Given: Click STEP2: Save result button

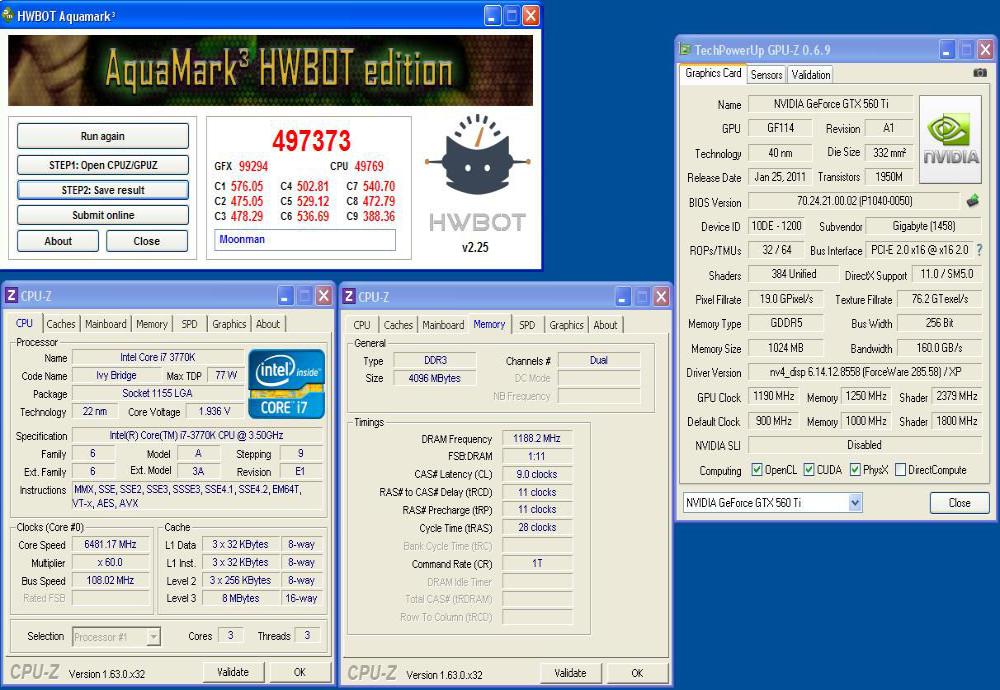Looking at the screenshot, I should [103, 190].
